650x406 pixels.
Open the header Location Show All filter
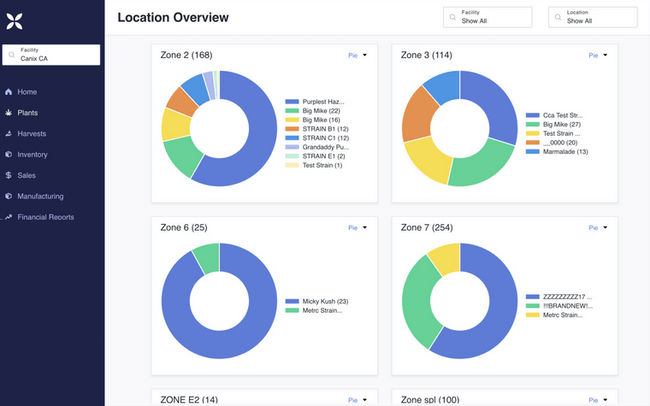(x=593, y=17)
